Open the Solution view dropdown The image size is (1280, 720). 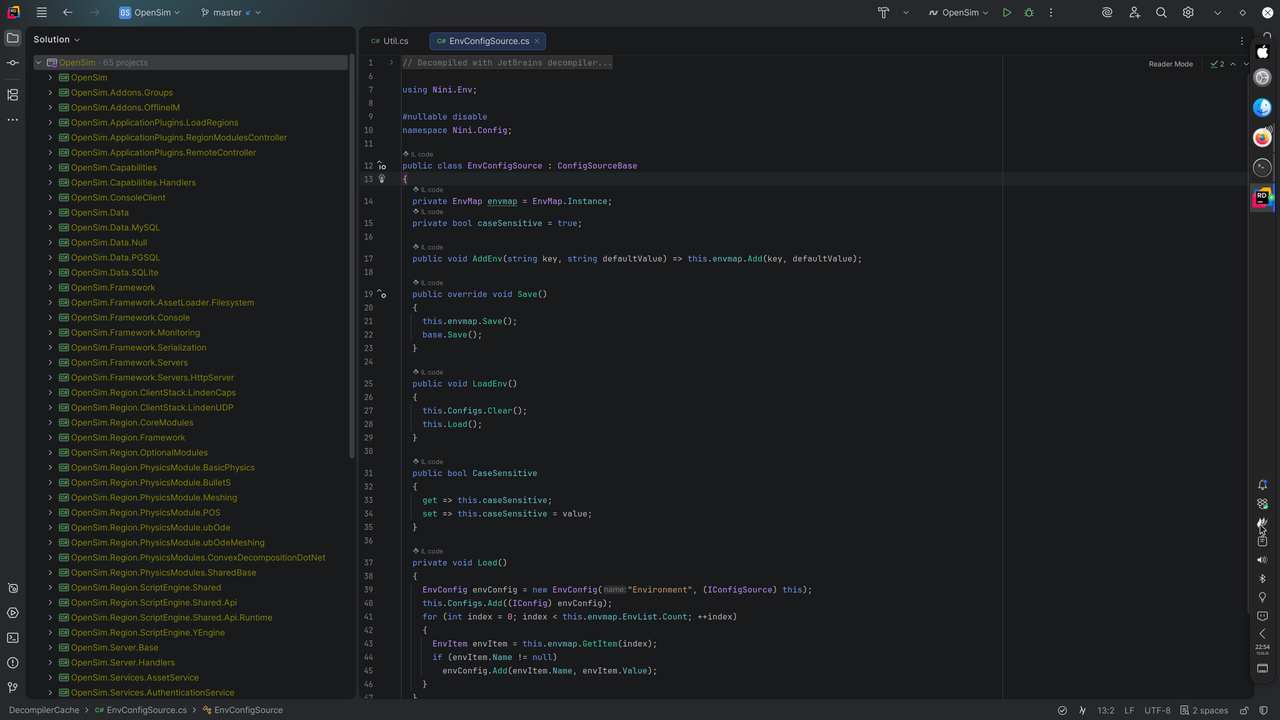click(x=56, y=39)
